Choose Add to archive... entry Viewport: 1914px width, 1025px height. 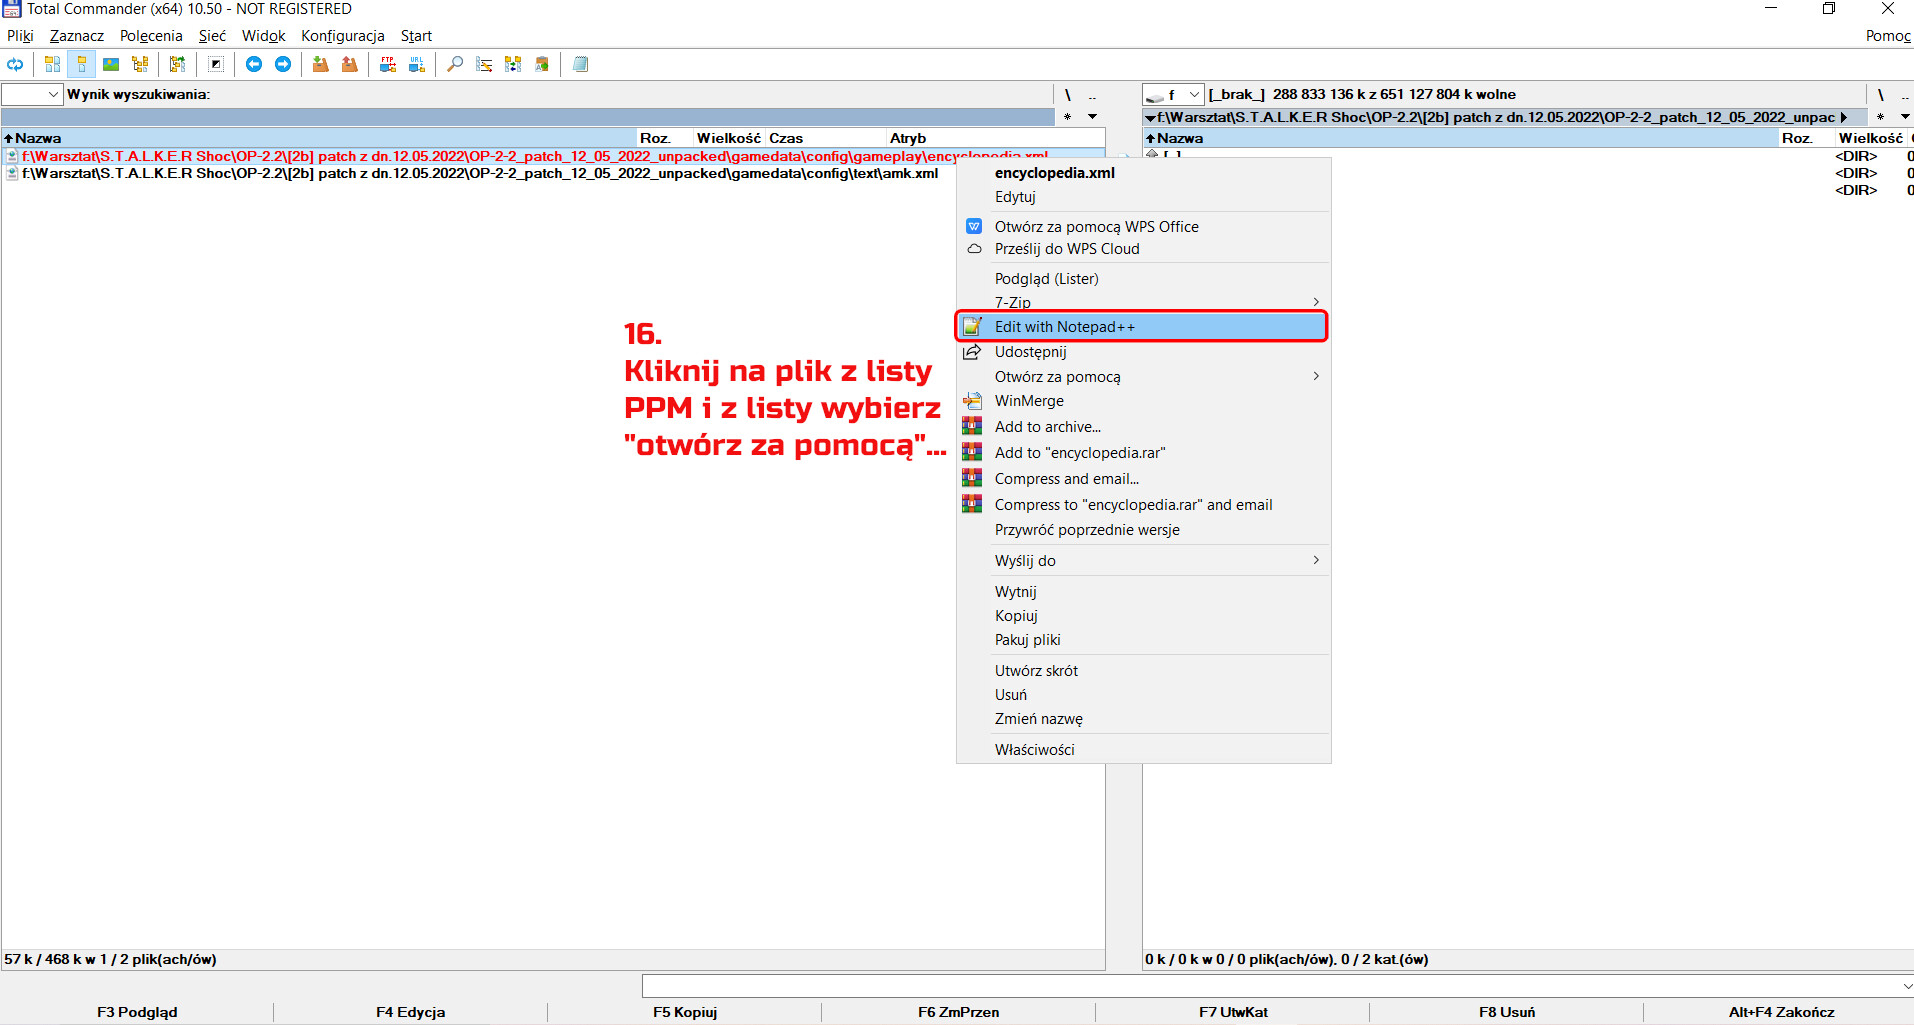pos(1142,427)
